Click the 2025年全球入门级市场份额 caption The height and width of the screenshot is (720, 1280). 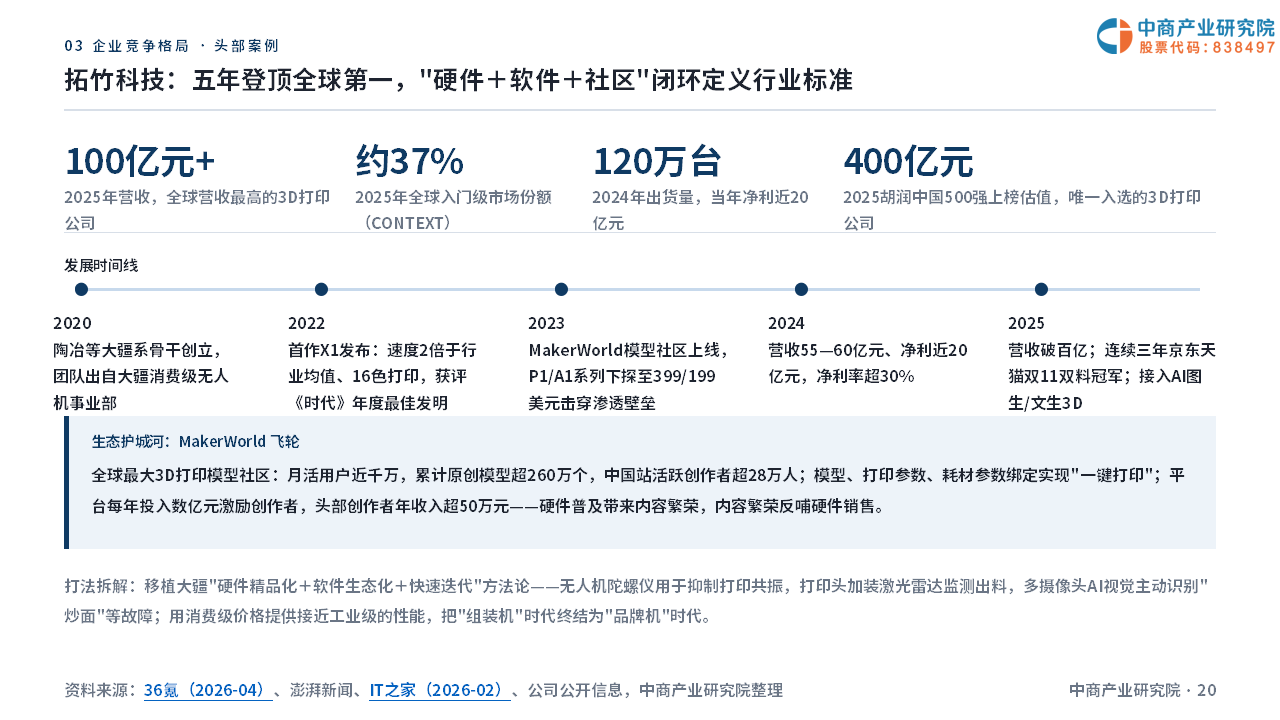453,210
